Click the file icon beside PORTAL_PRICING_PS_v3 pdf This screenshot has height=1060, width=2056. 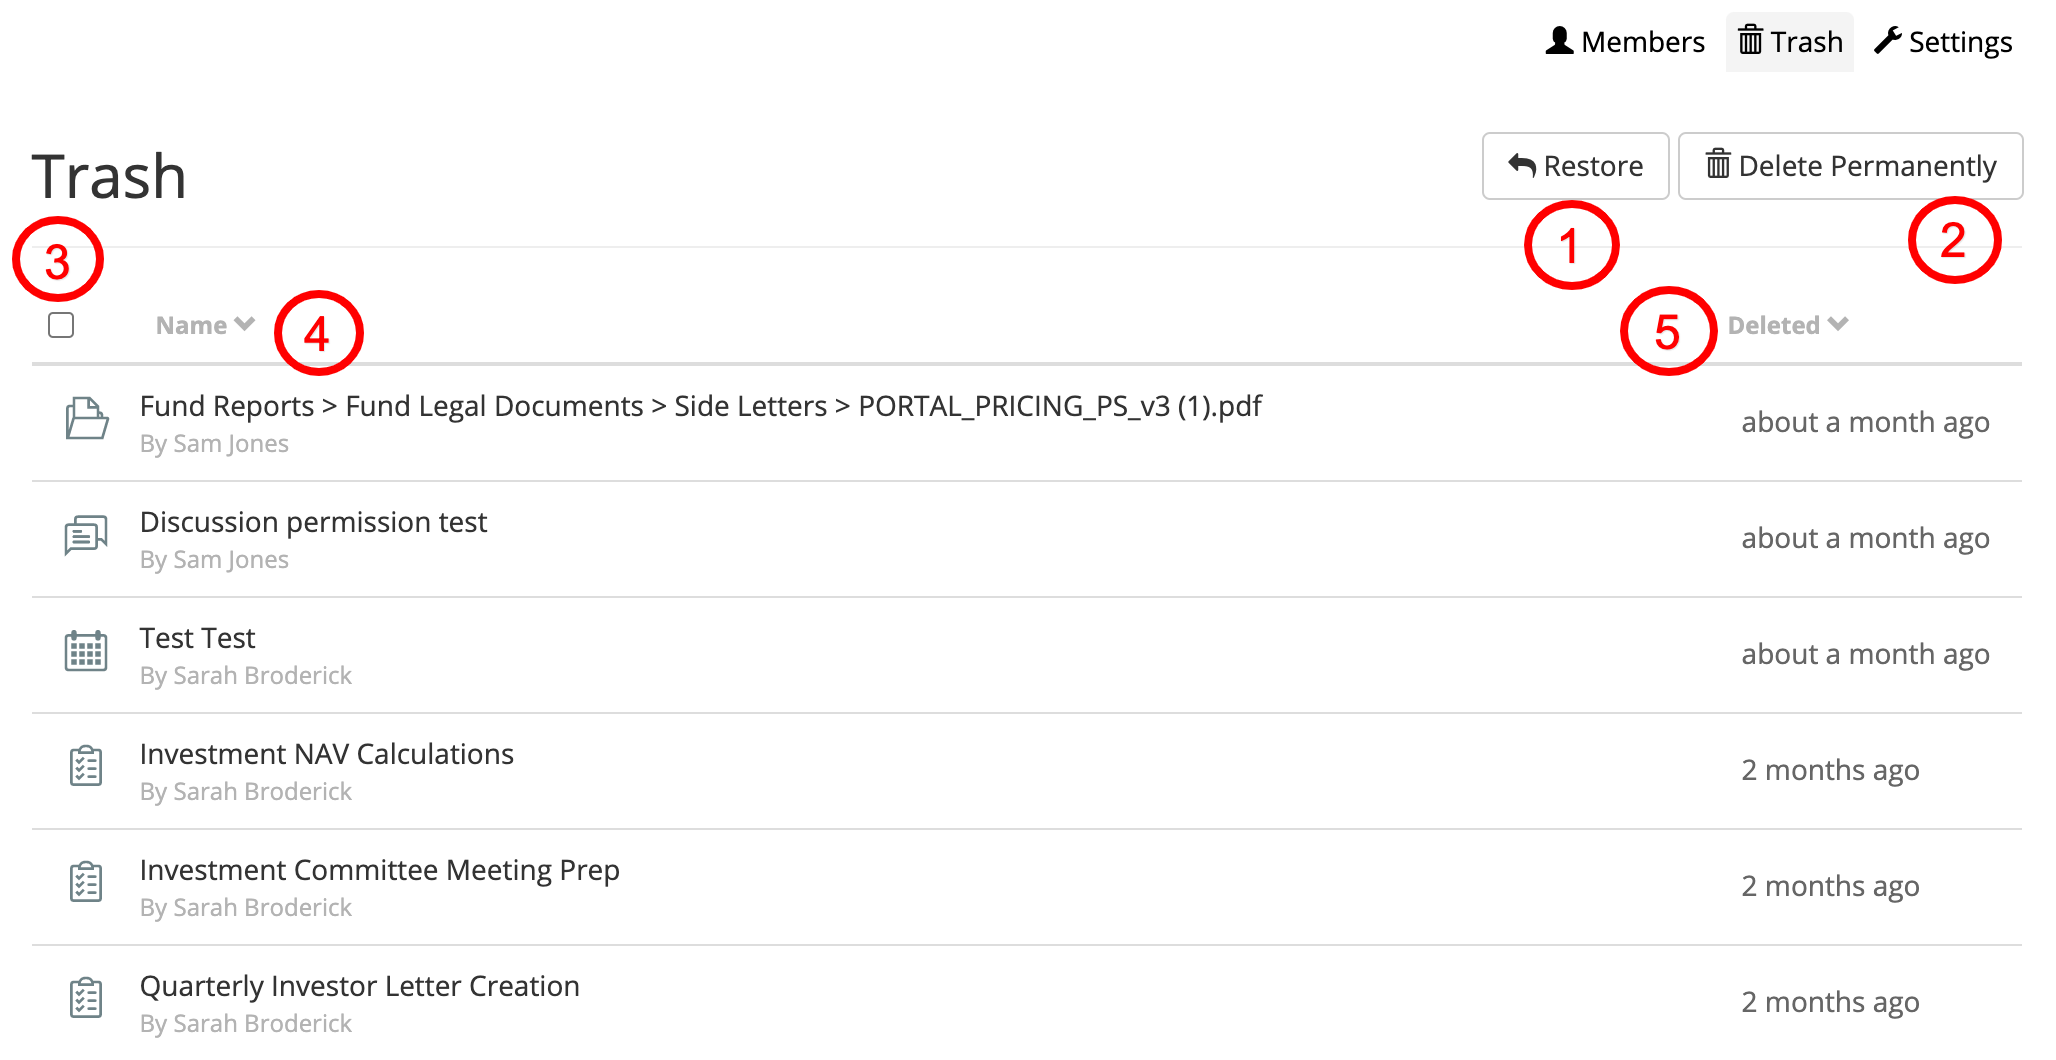pos(87,419)
